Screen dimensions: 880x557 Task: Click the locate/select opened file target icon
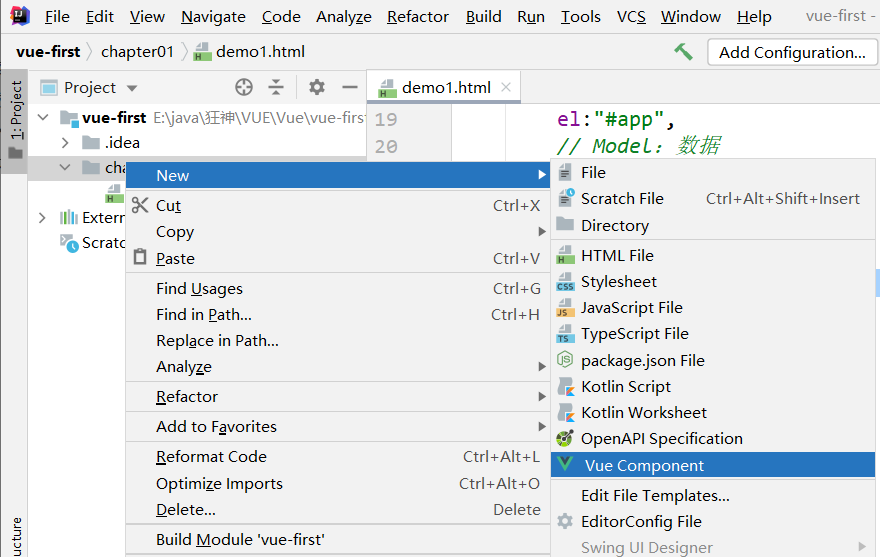[x=244, y=87]
